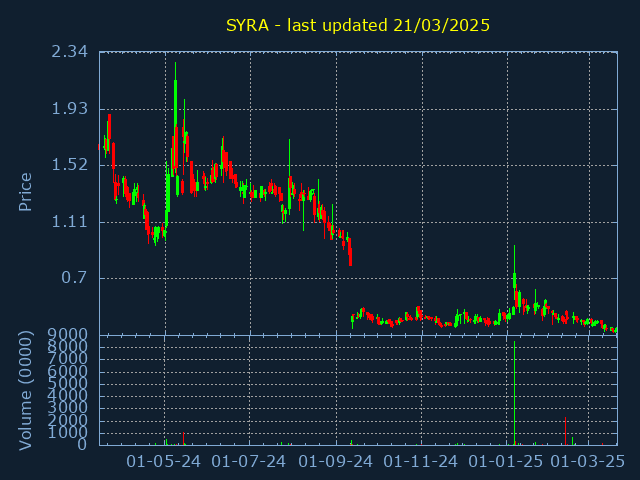Click the 0 volume axis label

(82, 444)
